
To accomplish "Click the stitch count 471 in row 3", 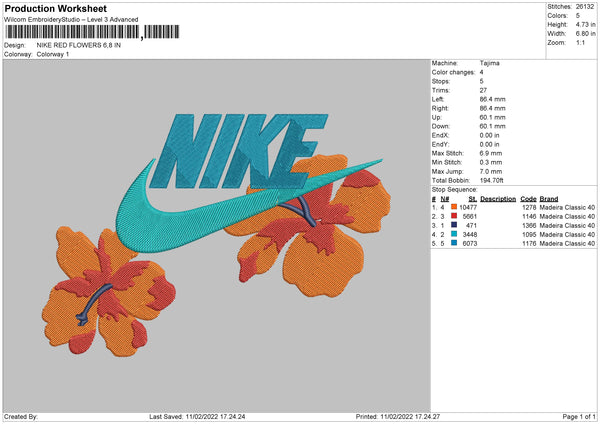I will [x=471, y=225].
